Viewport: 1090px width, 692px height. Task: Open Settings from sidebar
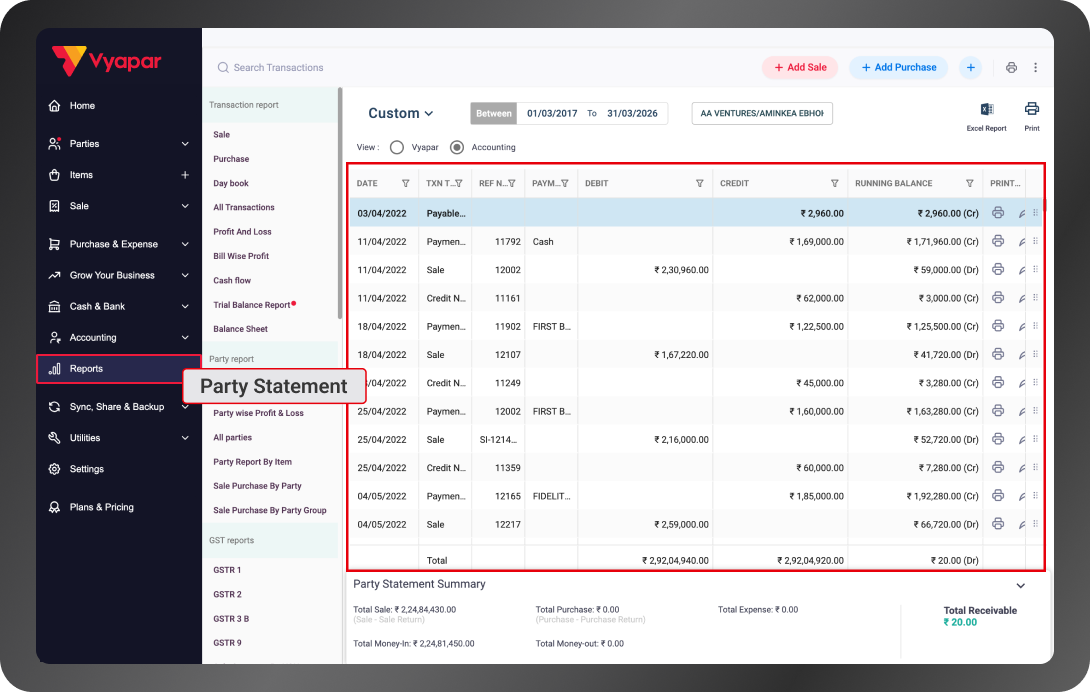(x=86, y=469)
